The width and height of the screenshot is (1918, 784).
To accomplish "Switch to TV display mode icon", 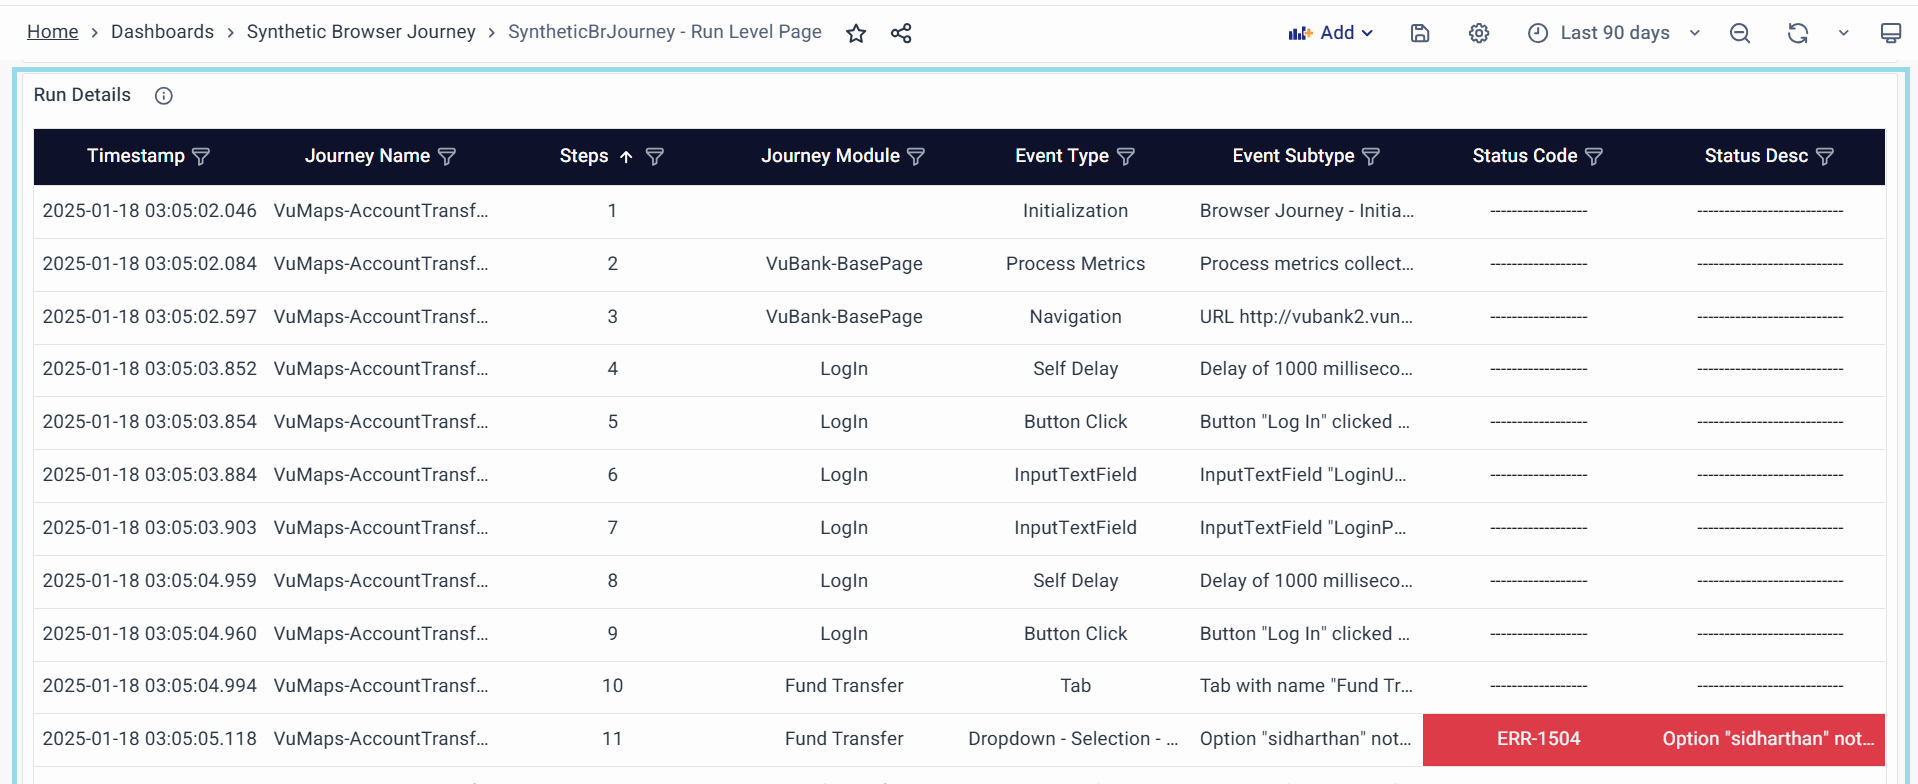I will 1890,33.
